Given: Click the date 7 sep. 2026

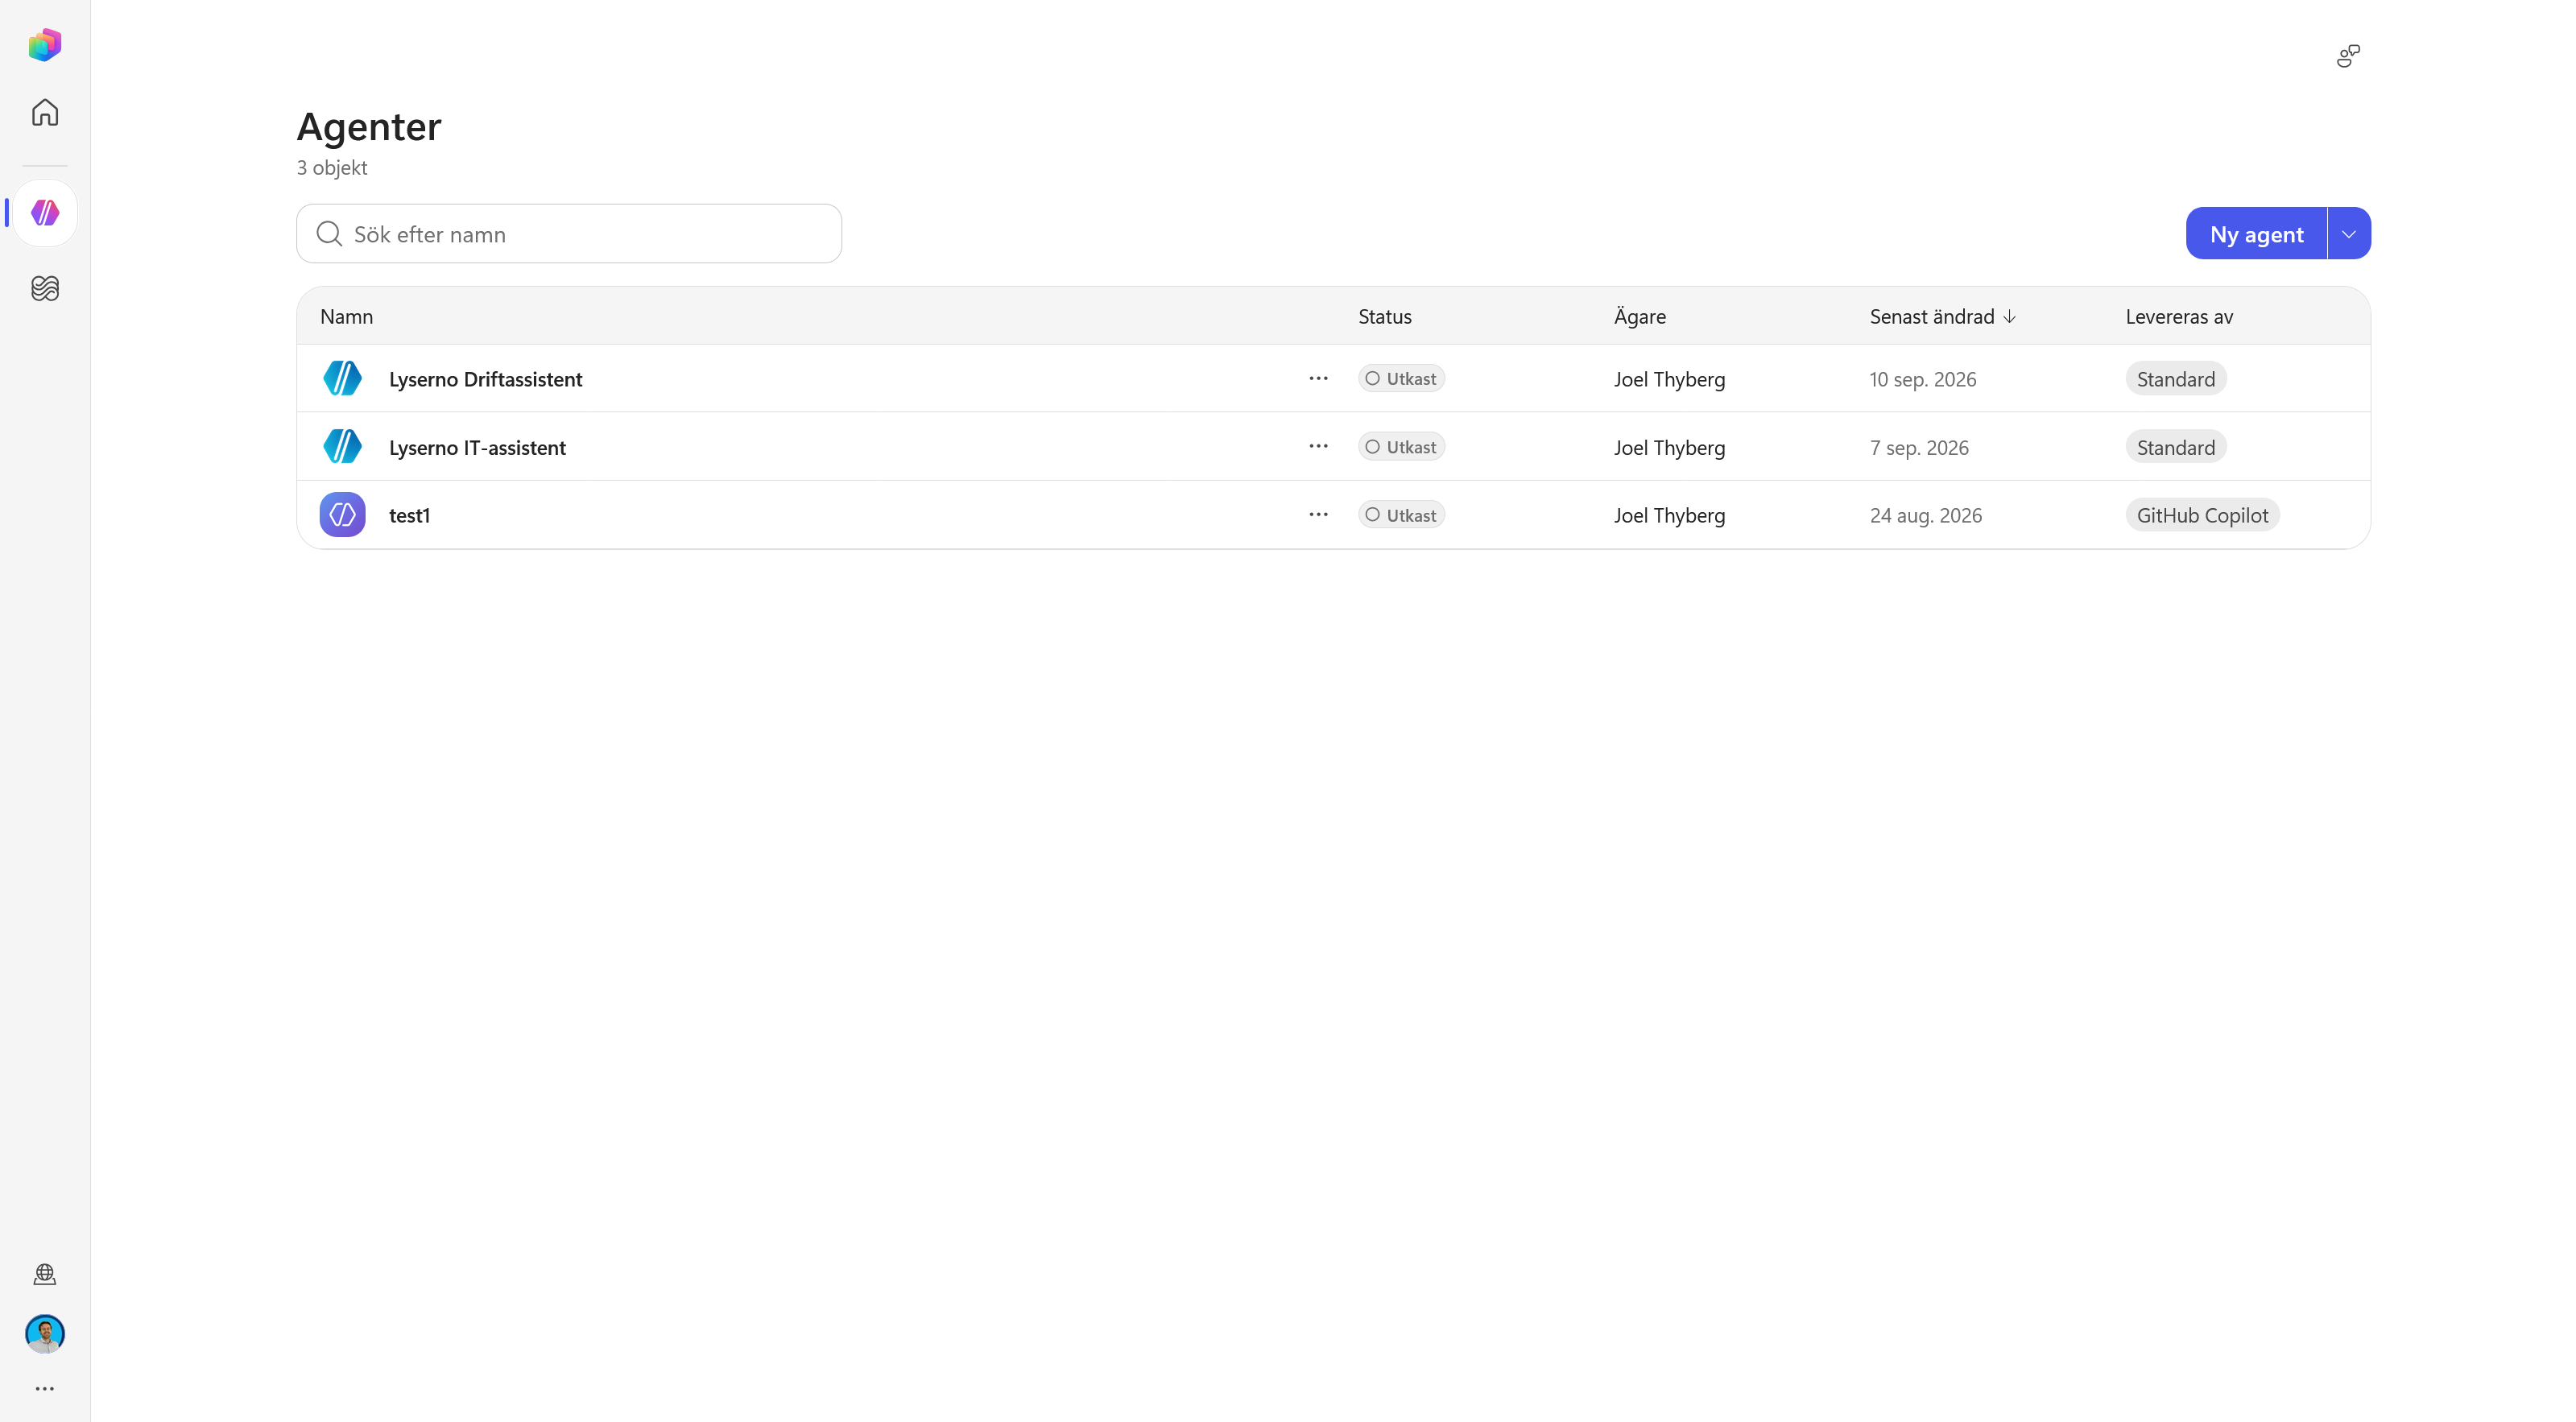Looking at the screenshot, I should (1919, 447).
